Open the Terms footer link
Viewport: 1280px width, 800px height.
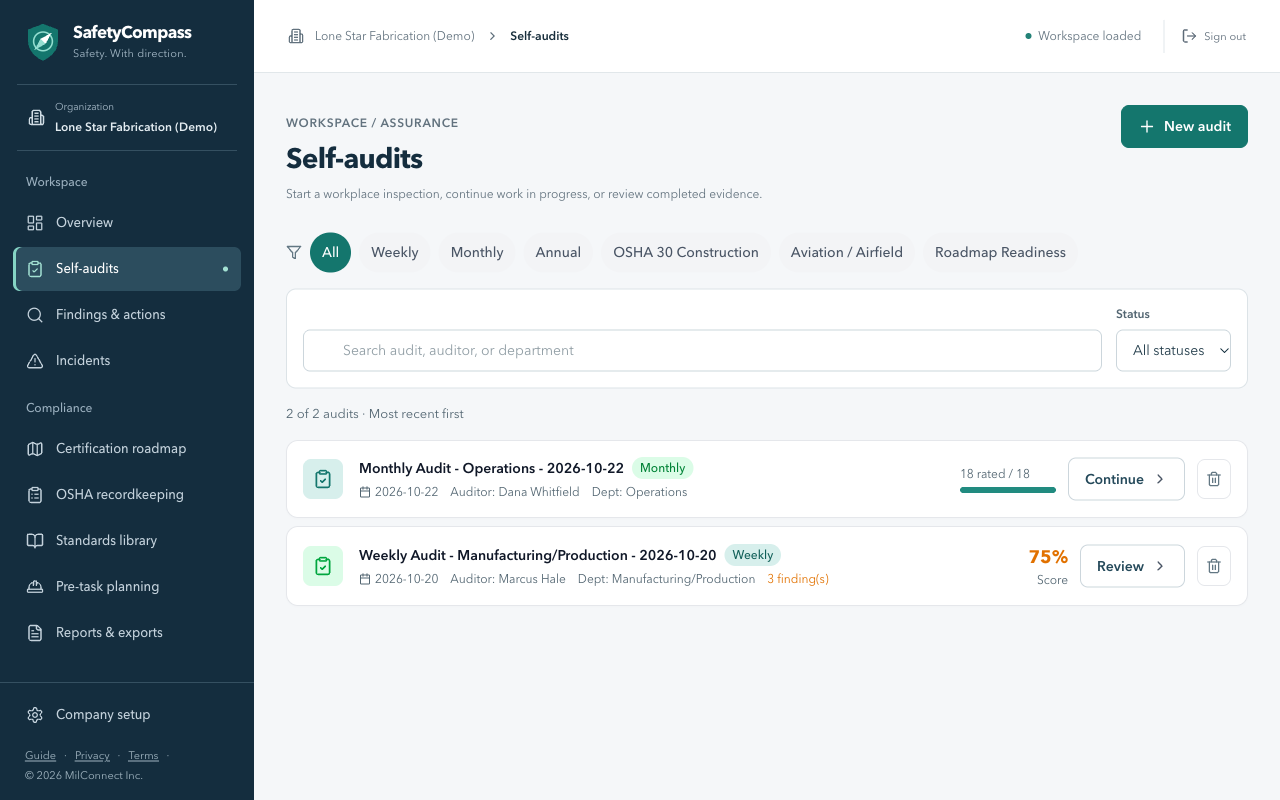[143, 756]
